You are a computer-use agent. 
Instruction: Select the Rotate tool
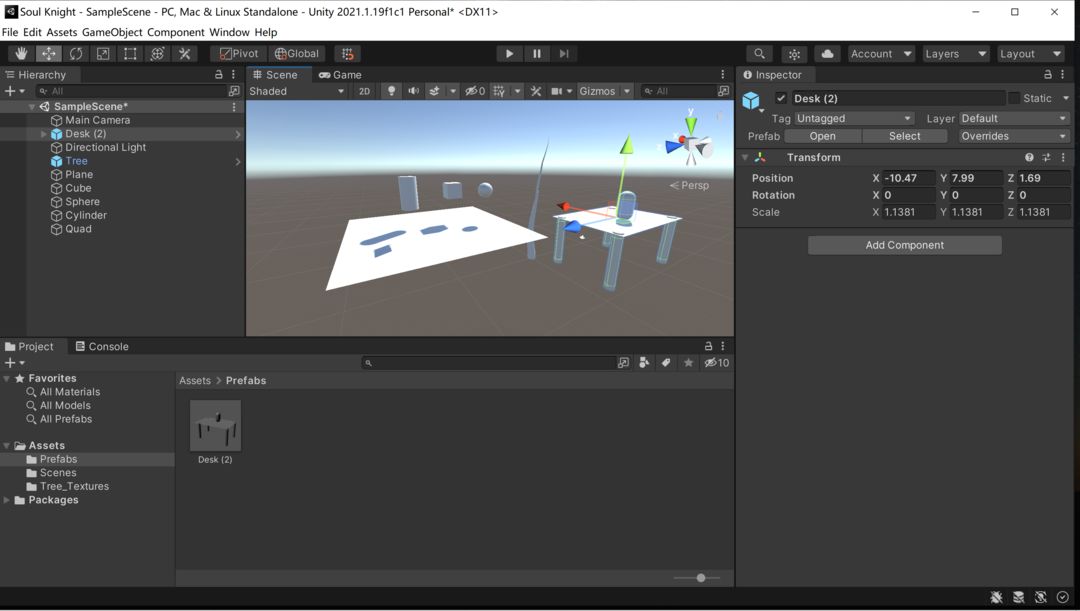[76, 54]
